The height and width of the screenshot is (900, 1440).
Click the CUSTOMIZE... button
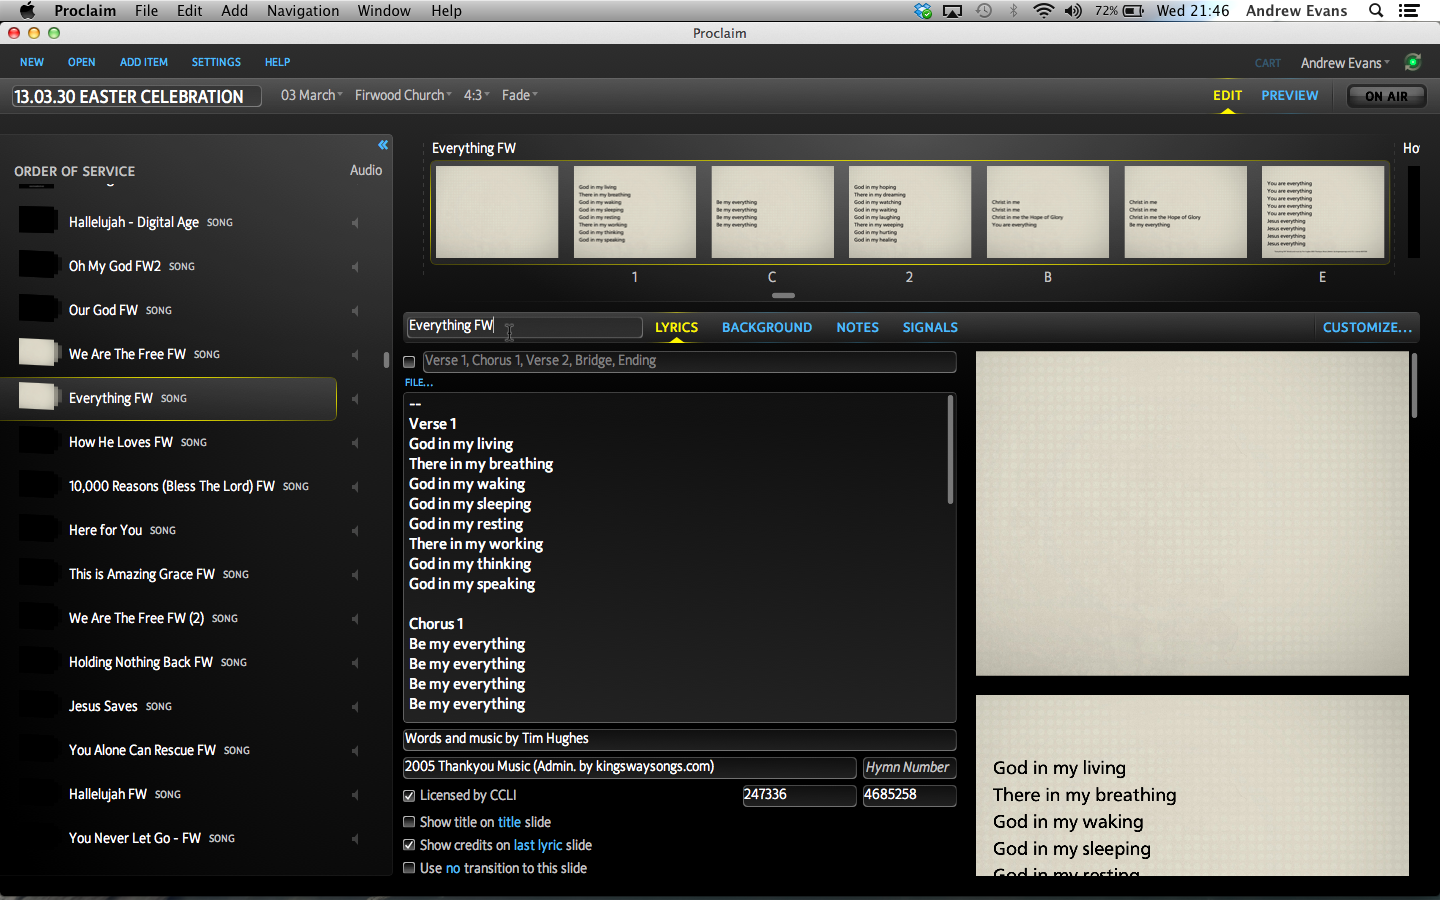click(x=1367, y=327)
